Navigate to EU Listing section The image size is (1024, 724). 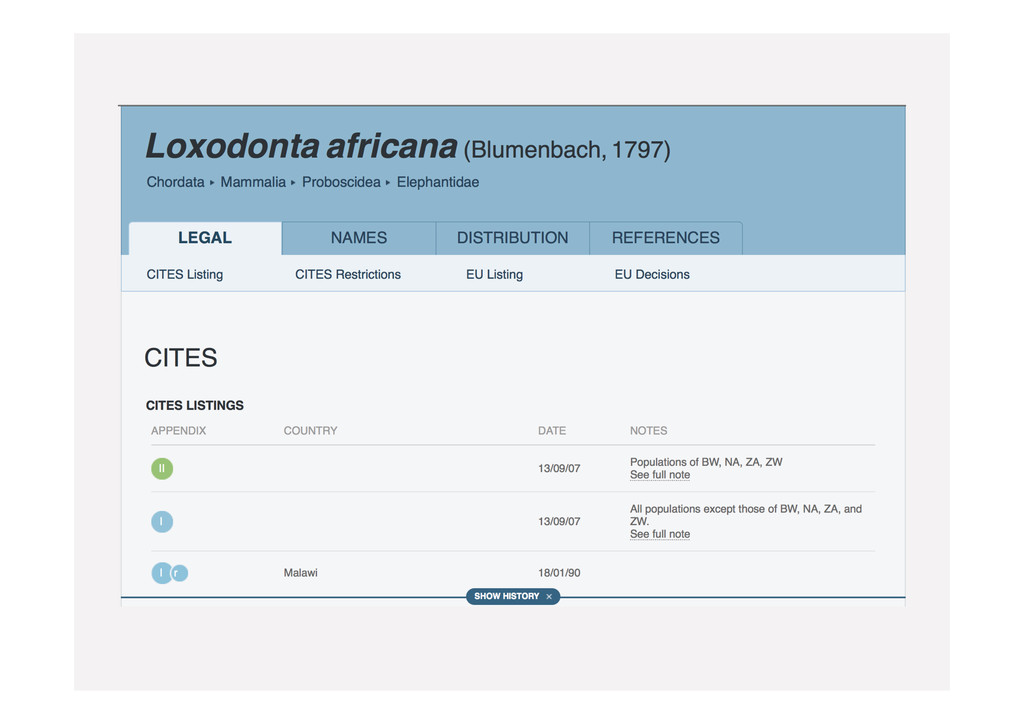pyautogui.click(x=494, y=274)
